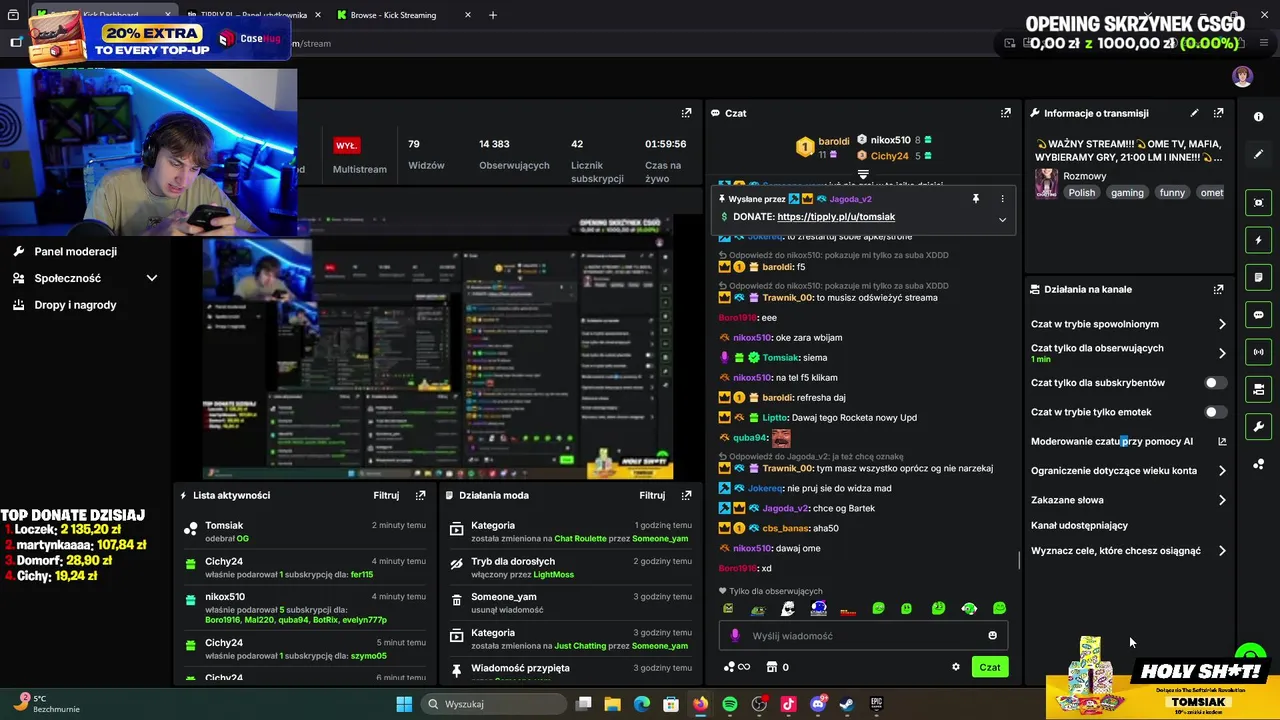Open AI chat moderation external link icon
1280x720 pixels.
click(1222, 441)
